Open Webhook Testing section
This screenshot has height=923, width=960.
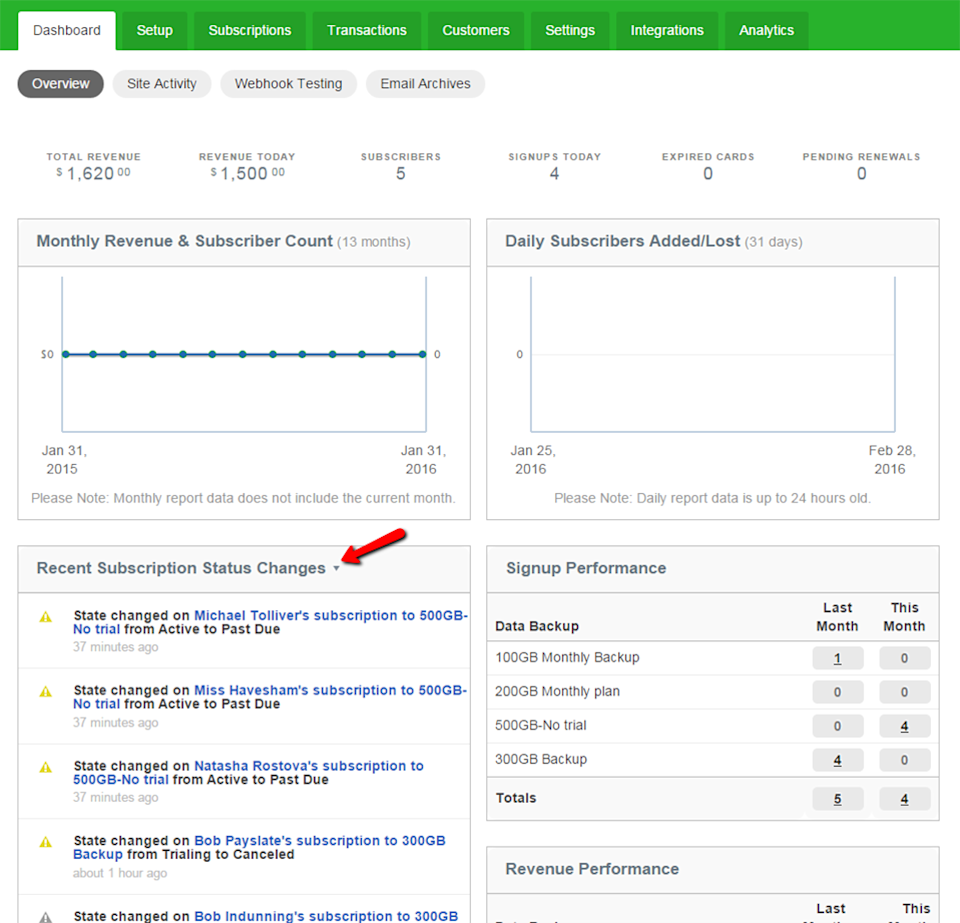pos(288,84)
